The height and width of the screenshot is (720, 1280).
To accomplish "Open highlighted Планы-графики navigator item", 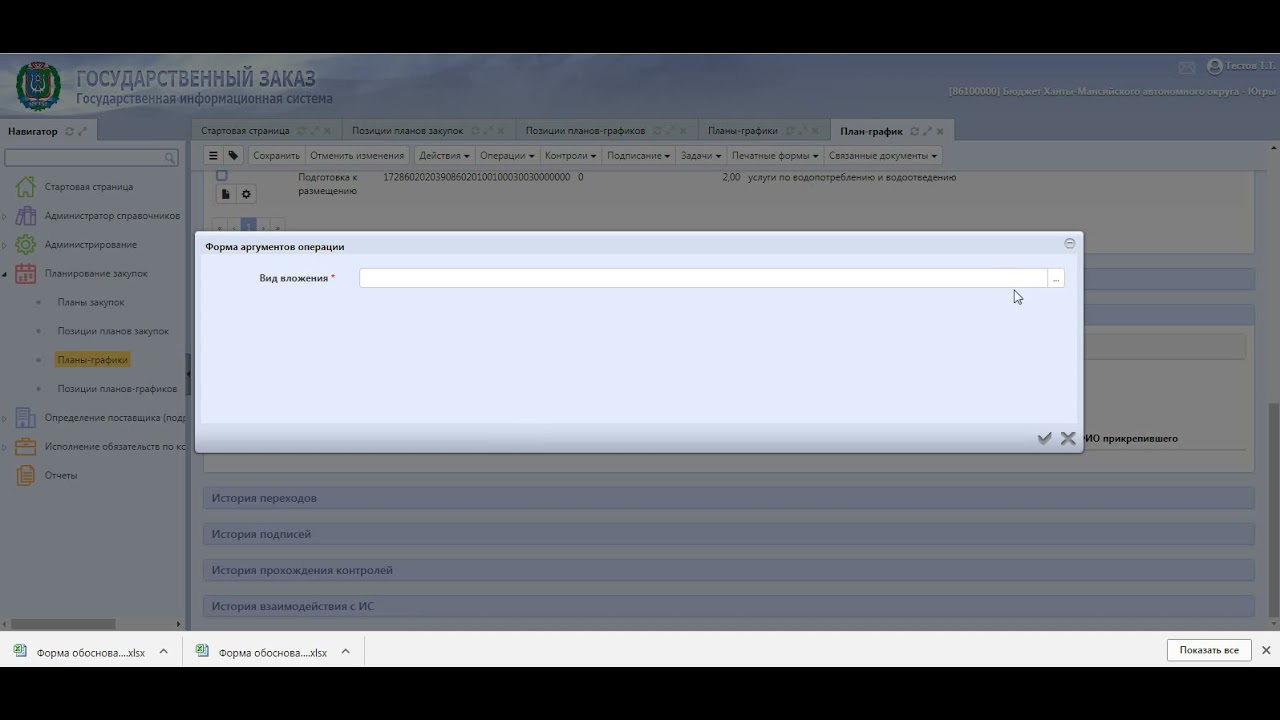I will pos(92,360).
